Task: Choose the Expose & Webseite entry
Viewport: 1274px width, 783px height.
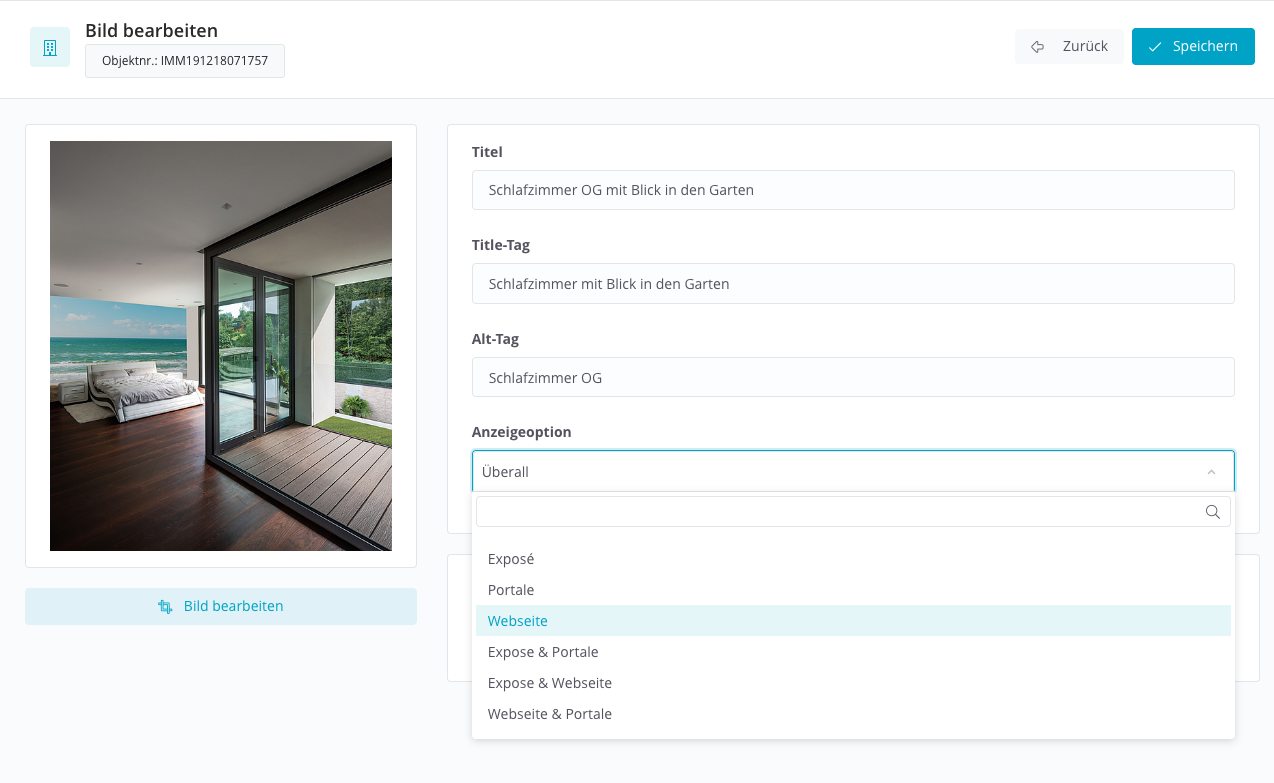Action: point(550,683)
